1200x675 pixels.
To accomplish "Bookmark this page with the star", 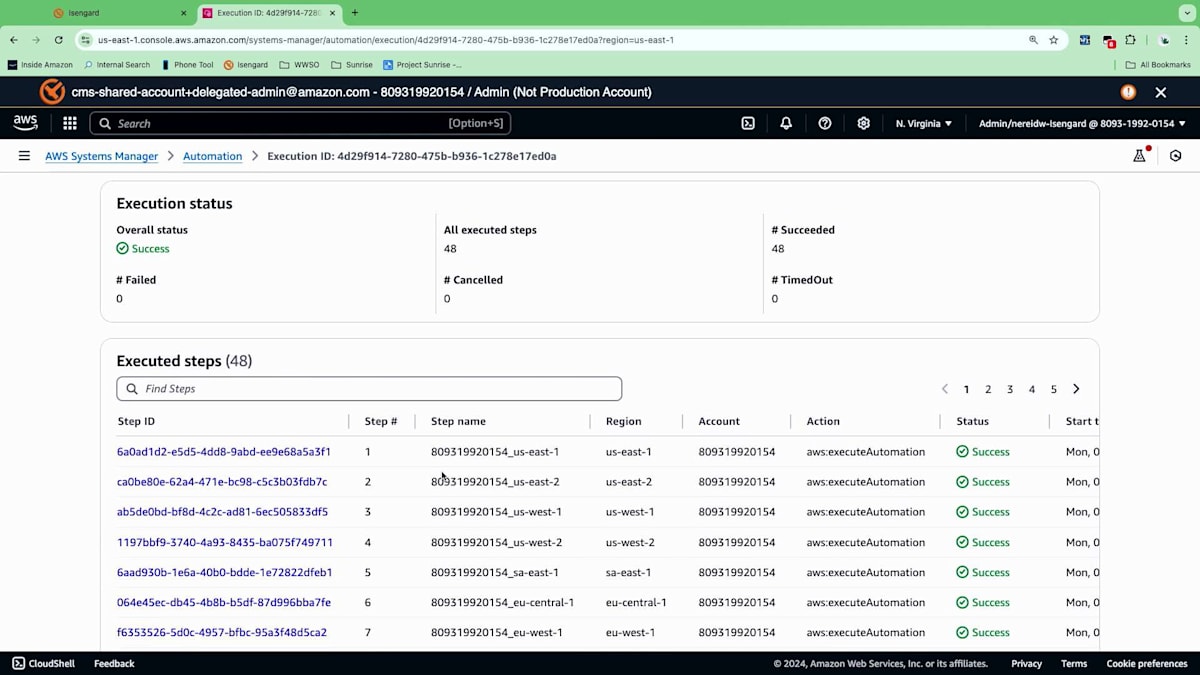I will pos(1054,40).
